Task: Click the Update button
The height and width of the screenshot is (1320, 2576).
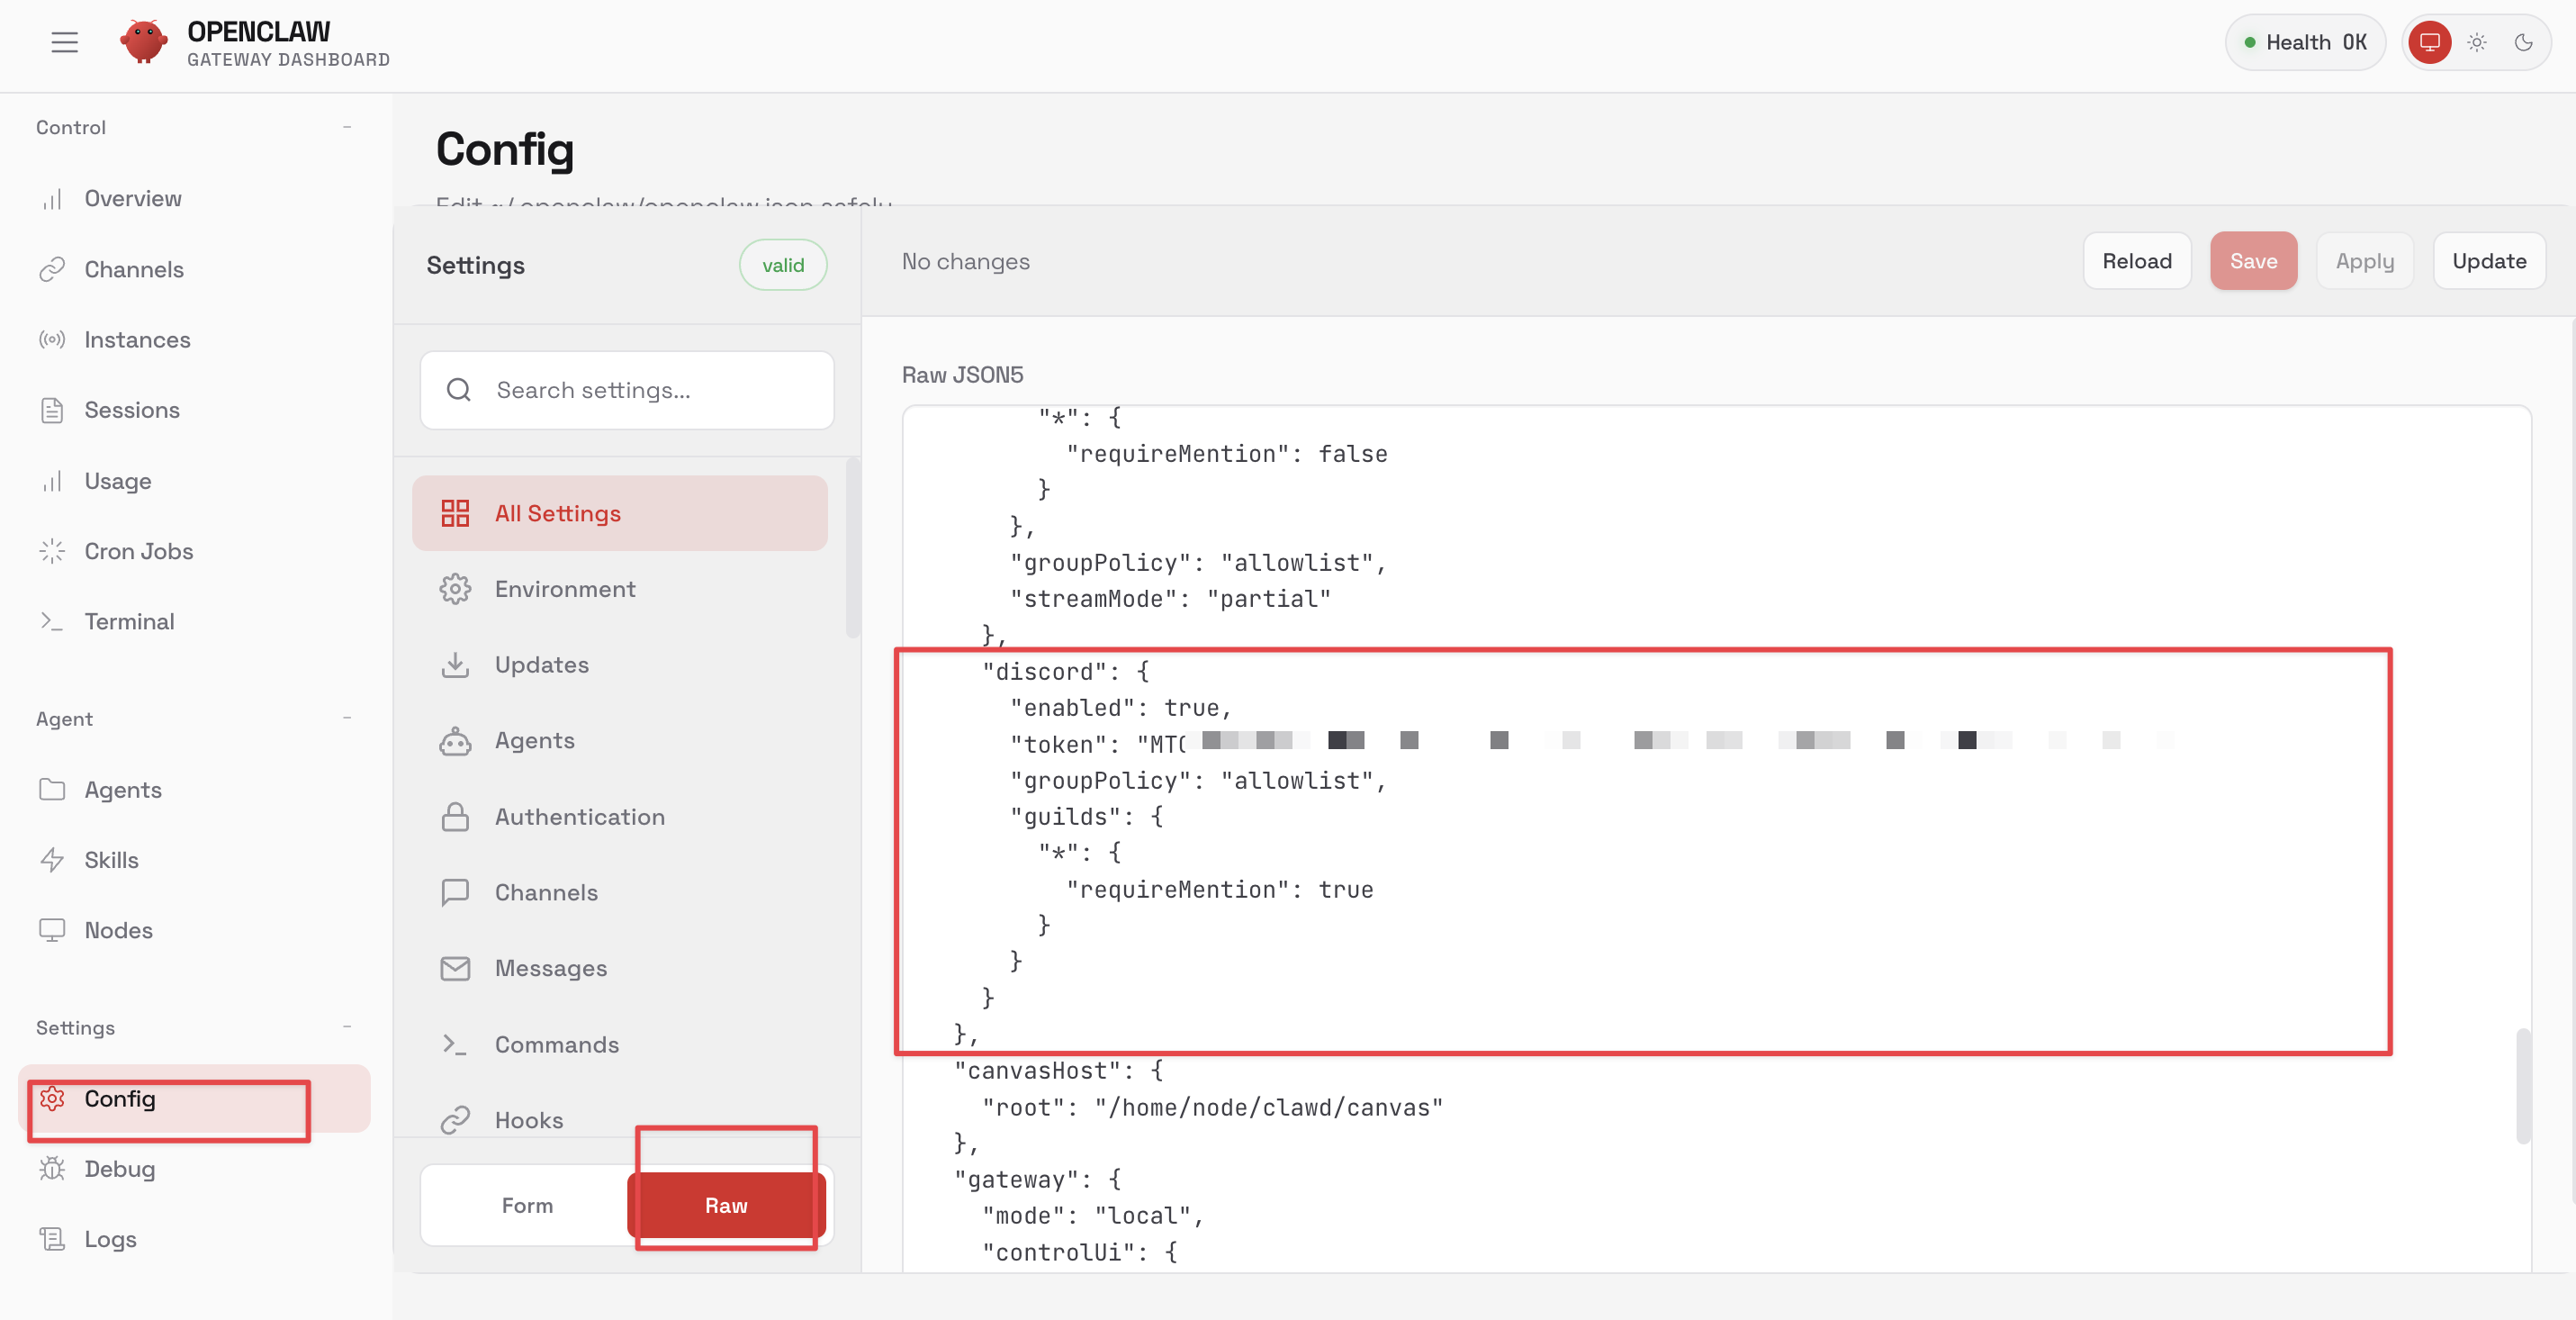Action: tap(2489, 261)
